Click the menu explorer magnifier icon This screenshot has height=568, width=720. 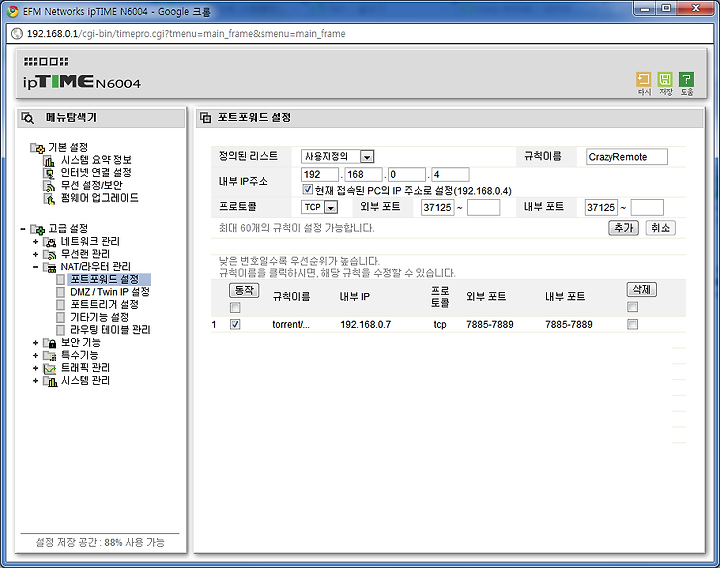coord(28,118)
